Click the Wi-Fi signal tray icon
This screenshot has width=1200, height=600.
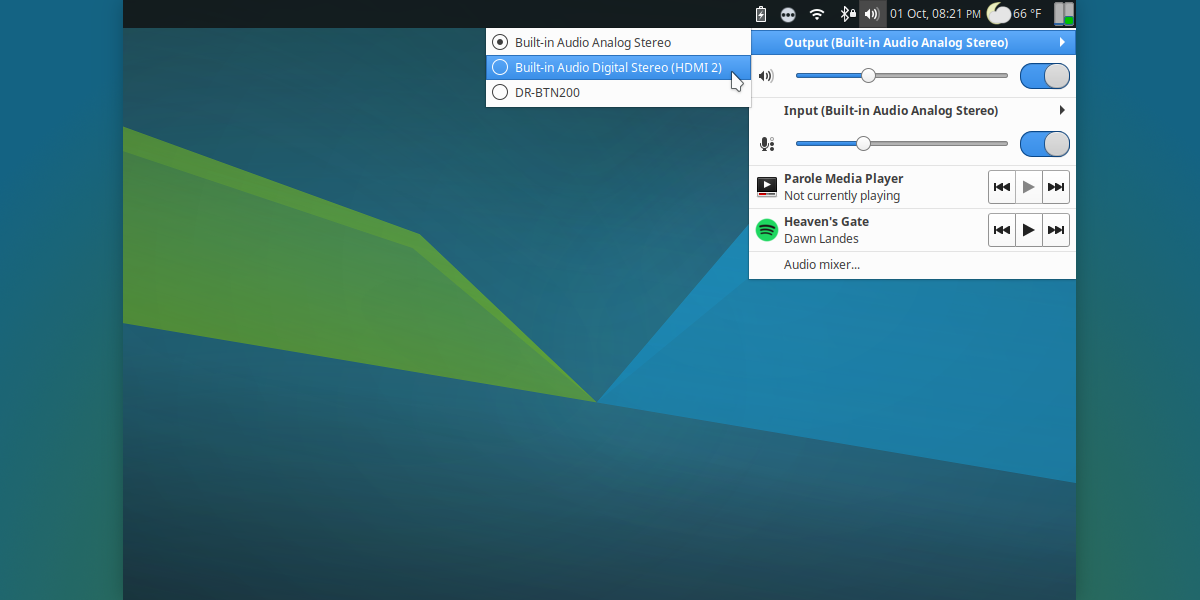click(817, 14)
